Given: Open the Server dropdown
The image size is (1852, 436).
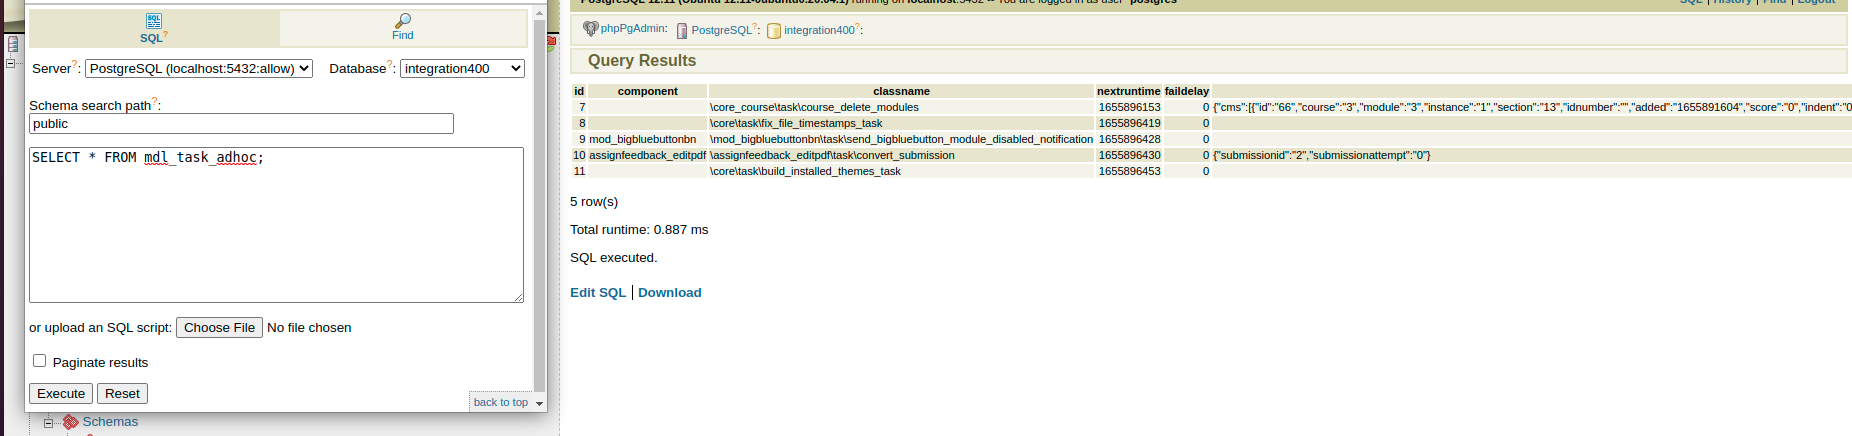Looking at the screenshot, I should coord(199,68).
